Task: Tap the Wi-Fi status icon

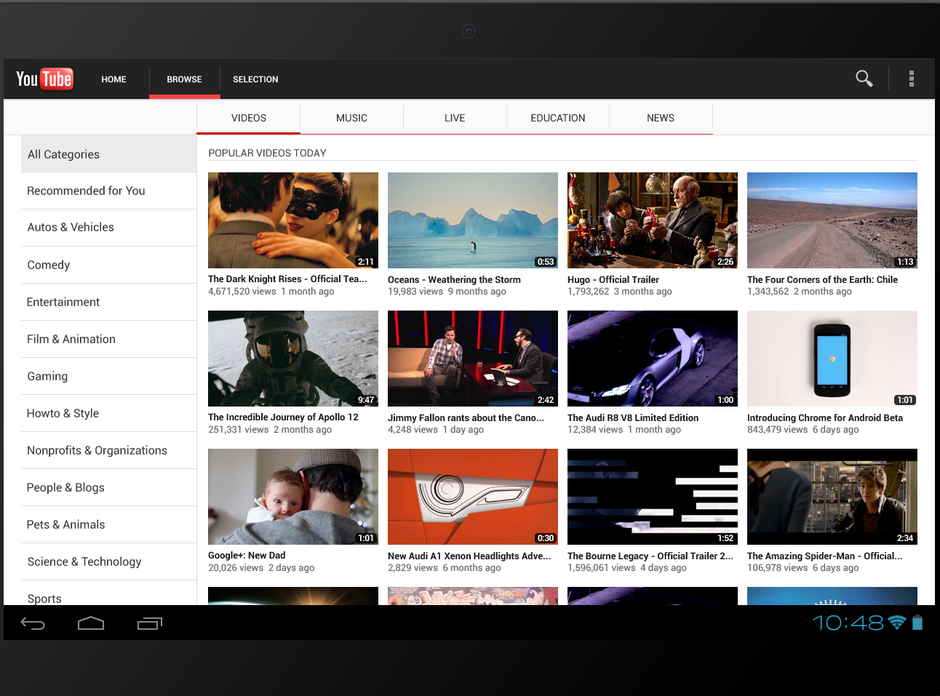Action: pyautogui.click(x=896, y=623)
